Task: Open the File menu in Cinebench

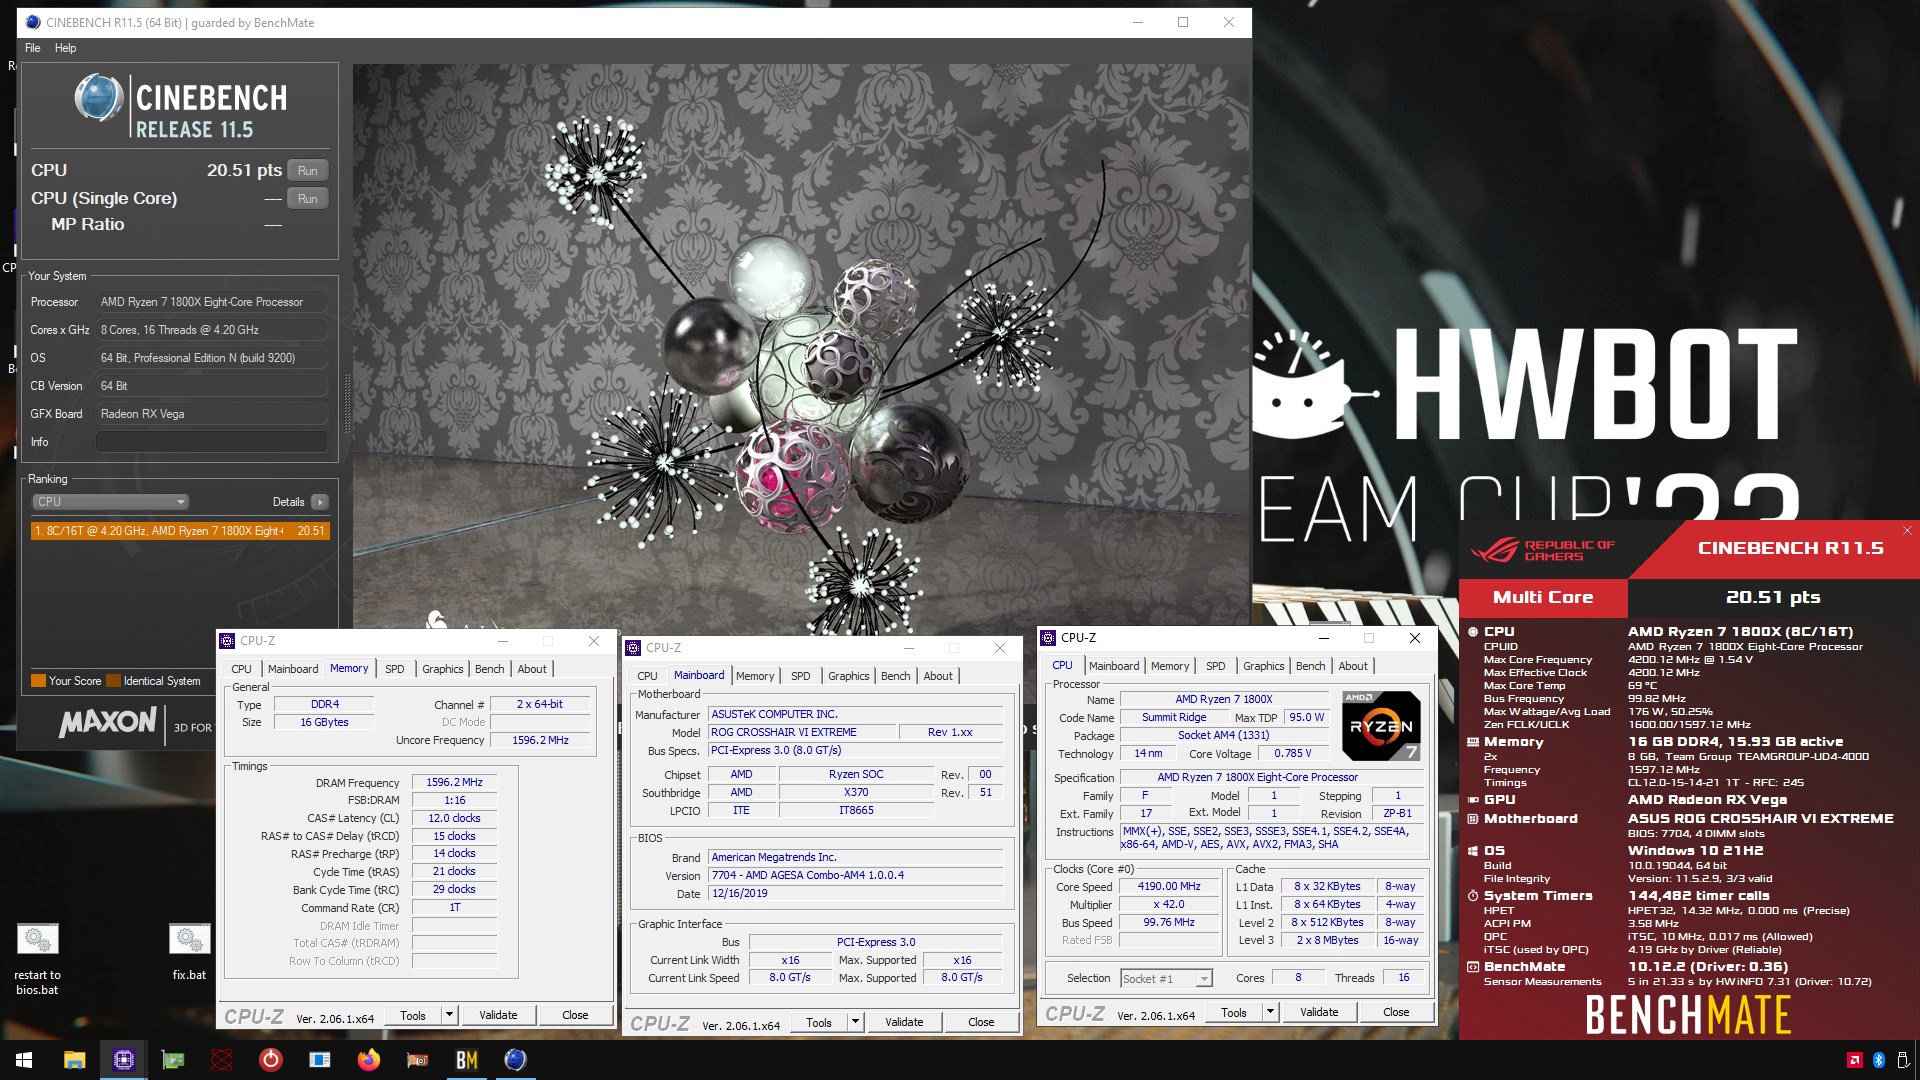Action: 33,48
